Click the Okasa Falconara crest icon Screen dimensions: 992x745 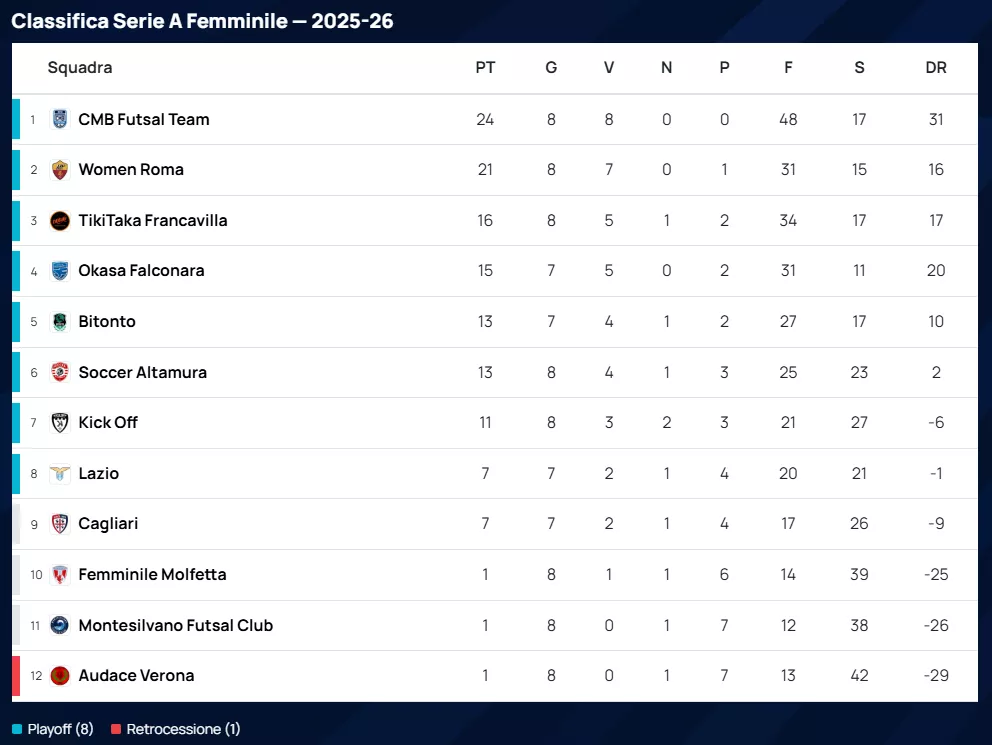pyautogui.click(x=60, y=271)
